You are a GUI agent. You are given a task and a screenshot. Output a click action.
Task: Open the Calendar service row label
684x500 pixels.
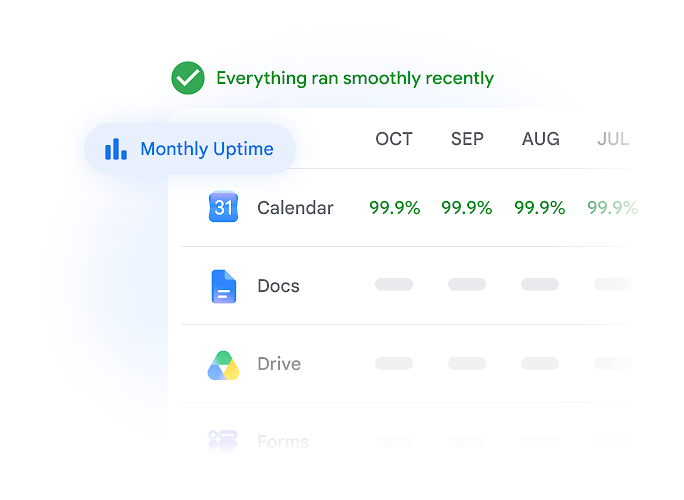pos(295,208)
